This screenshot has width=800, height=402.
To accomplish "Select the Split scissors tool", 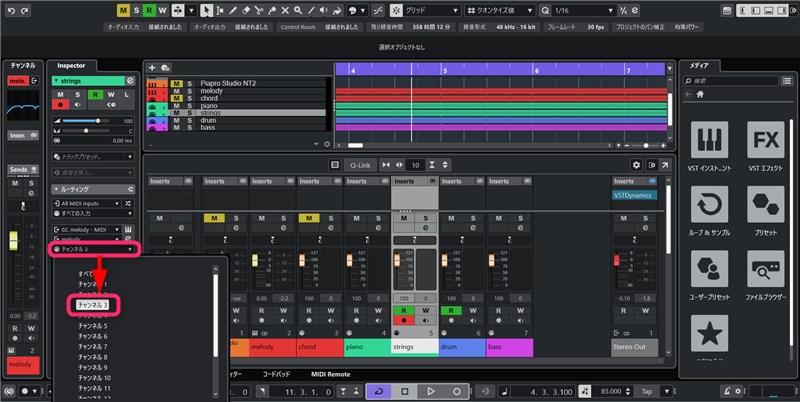I will click(259, 10).
